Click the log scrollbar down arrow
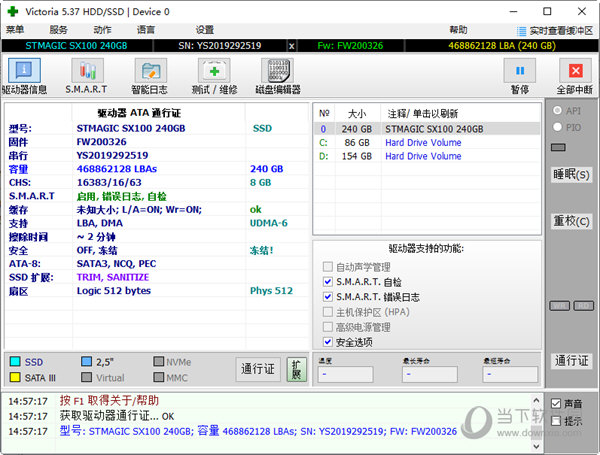600x455 pixels. coord(536,446)
